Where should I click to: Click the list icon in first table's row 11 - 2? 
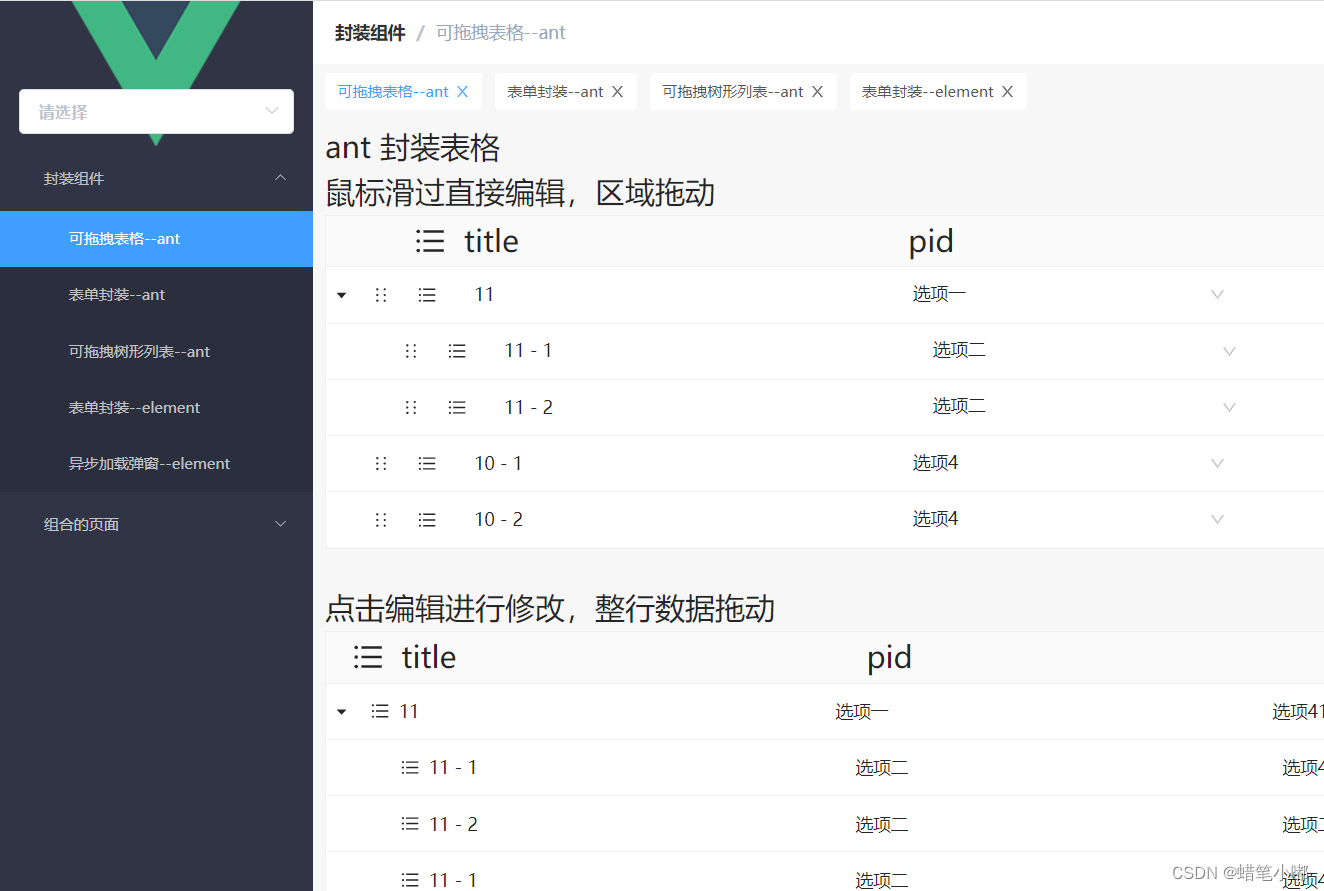[457, 407]
